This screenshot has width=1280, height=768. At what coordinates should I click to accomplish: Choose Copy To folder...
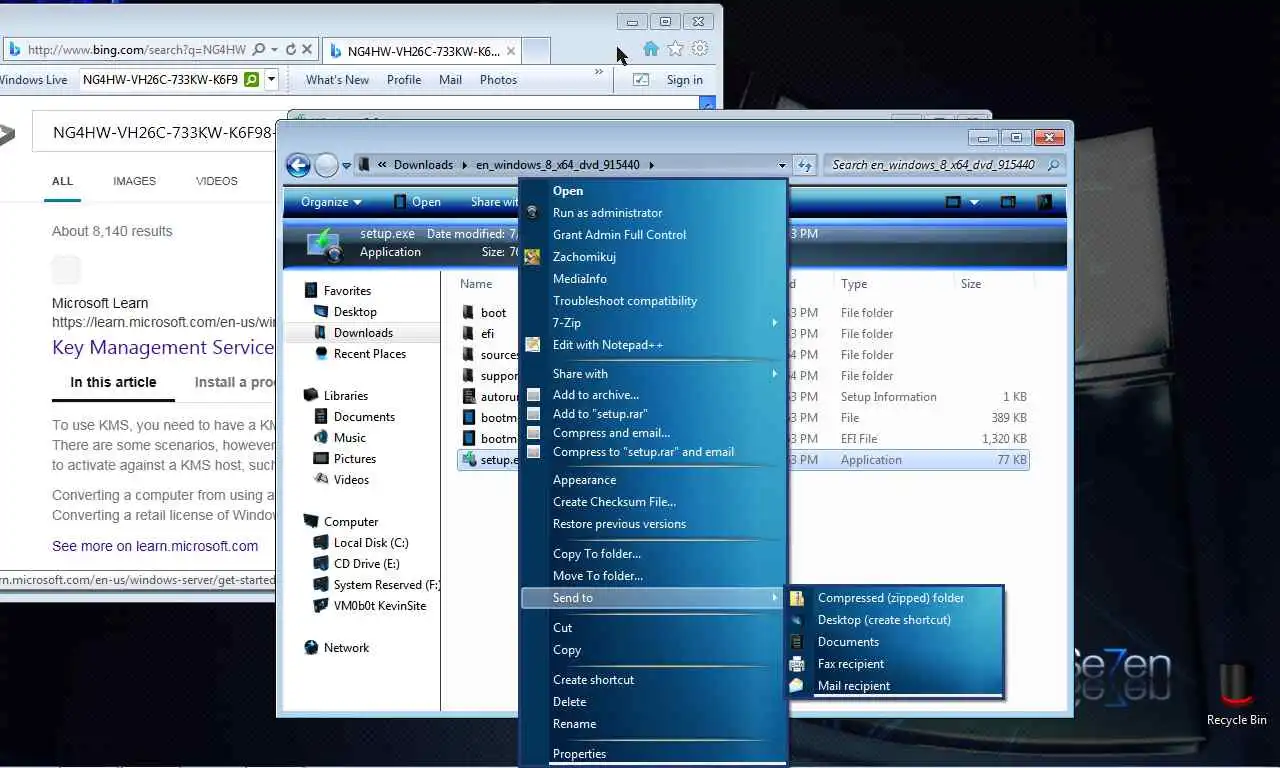tap(597, 554)
